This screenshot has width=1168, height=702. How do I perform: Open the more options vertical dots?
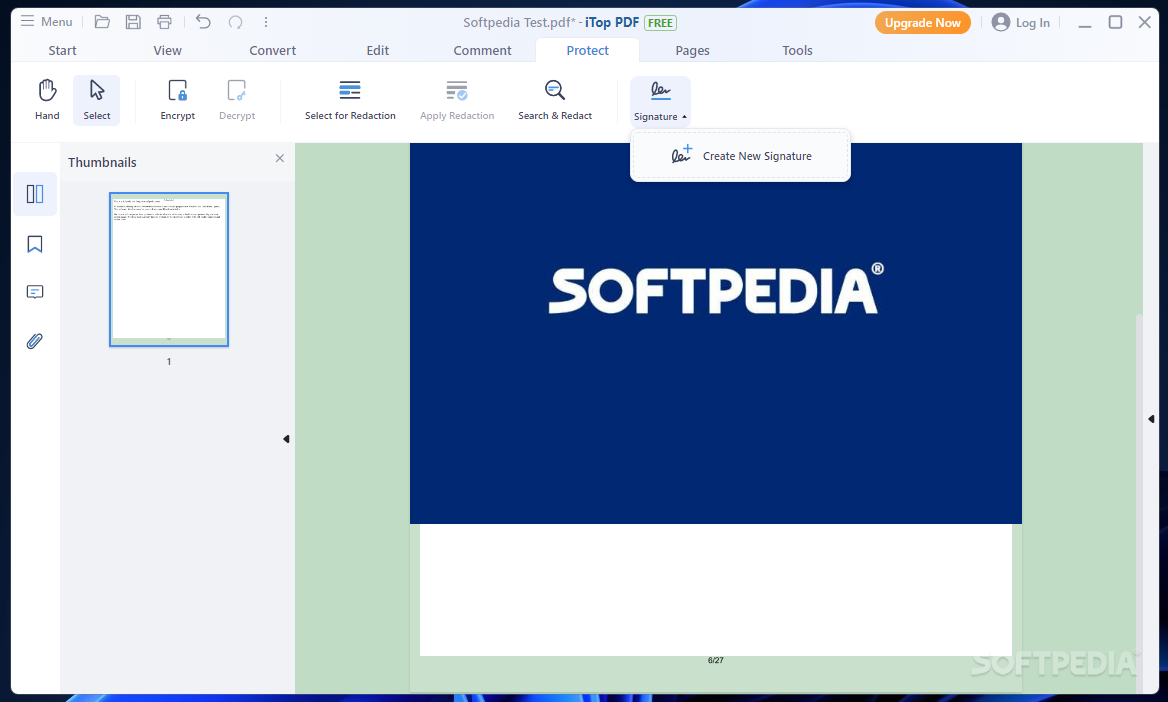tap(266, 22)
